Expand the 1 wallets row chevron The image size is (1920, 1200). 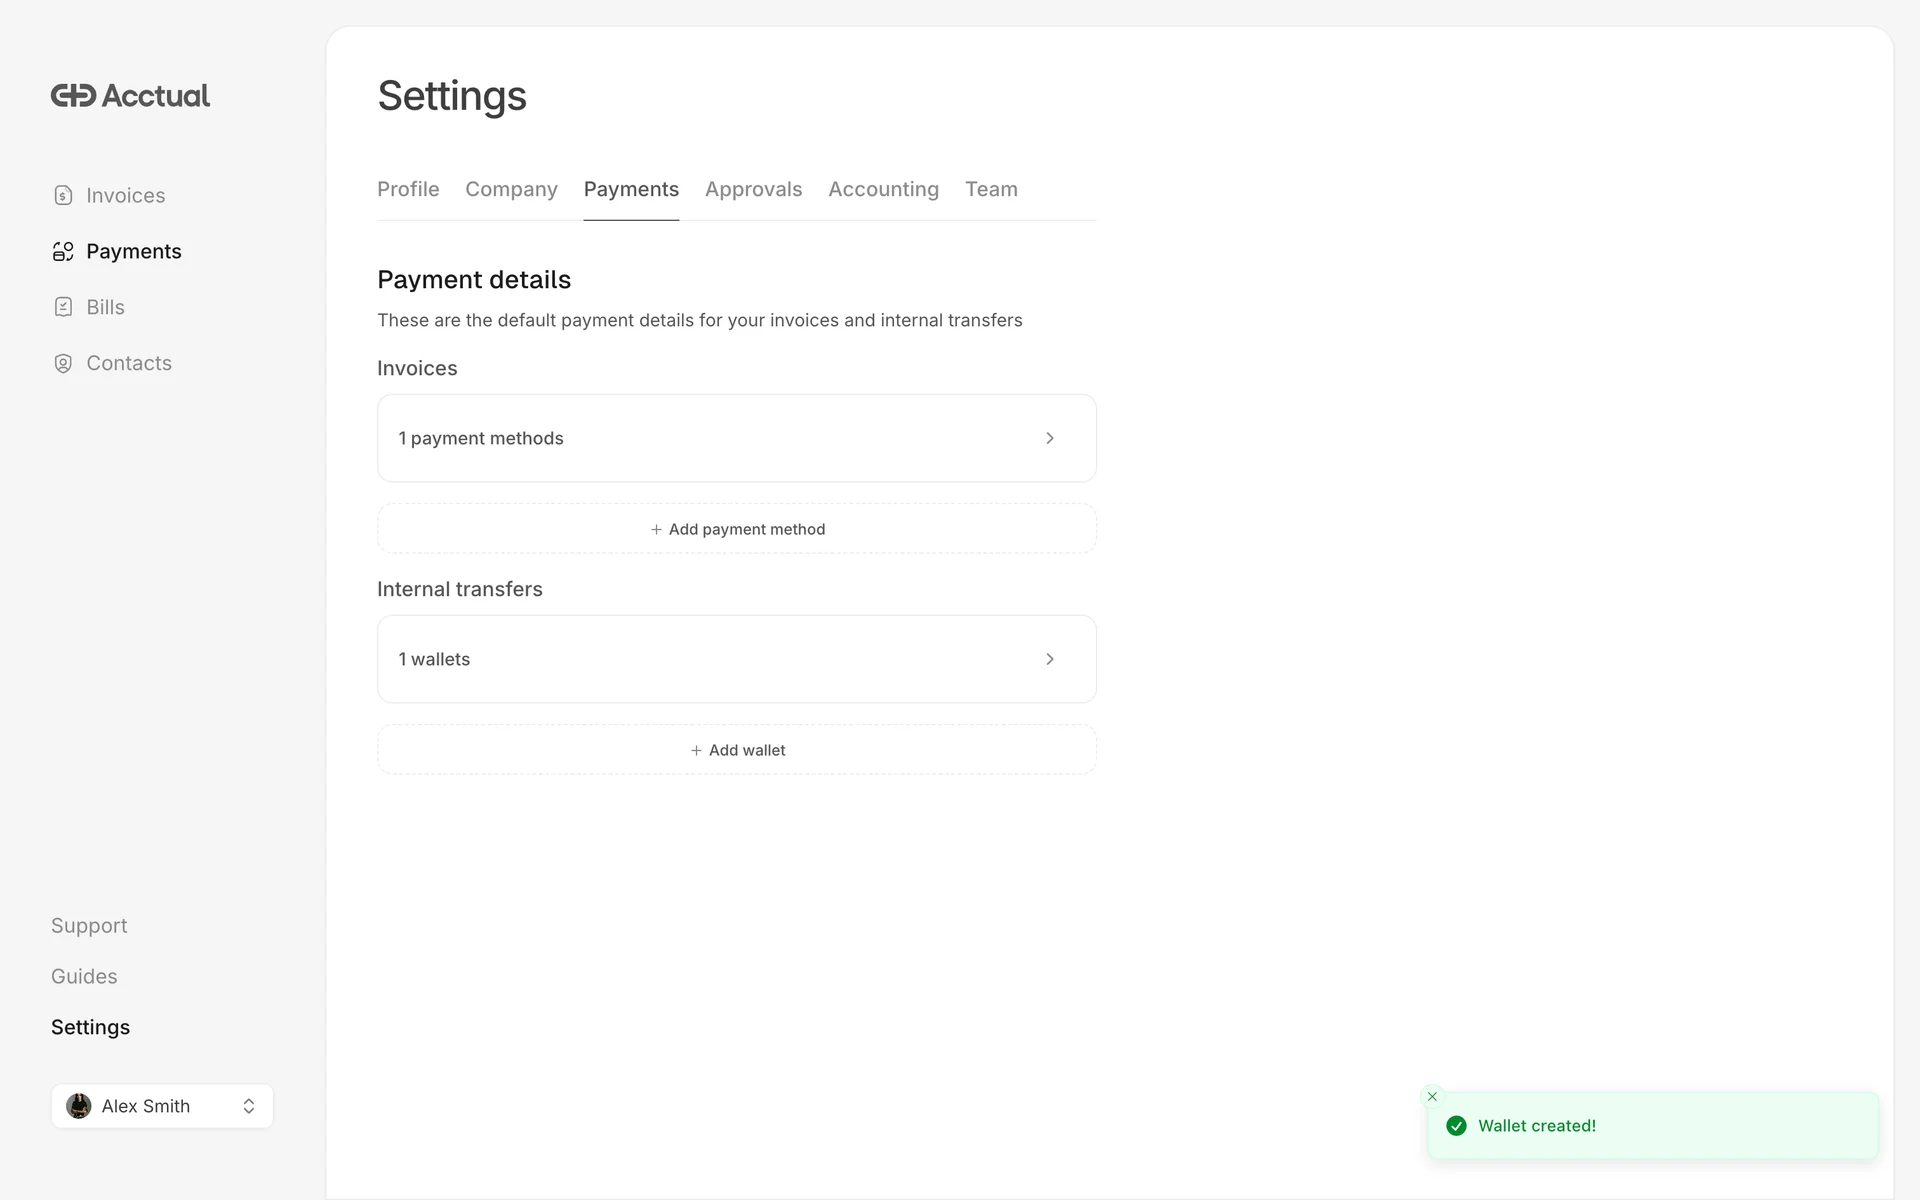point(1050,660)
